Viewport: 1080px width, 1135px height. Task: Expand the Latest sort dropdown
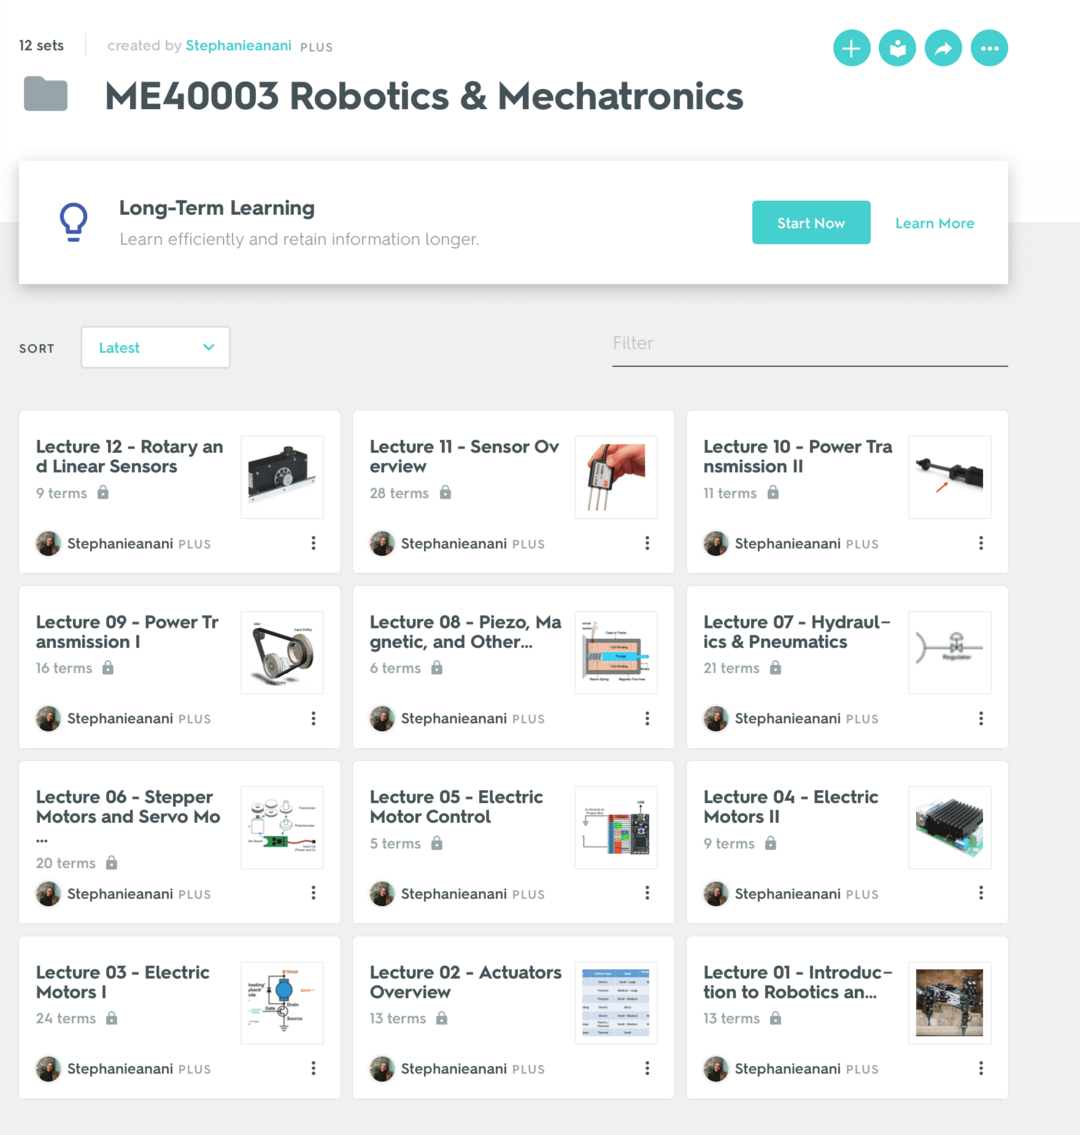click(x=155, y=347)
